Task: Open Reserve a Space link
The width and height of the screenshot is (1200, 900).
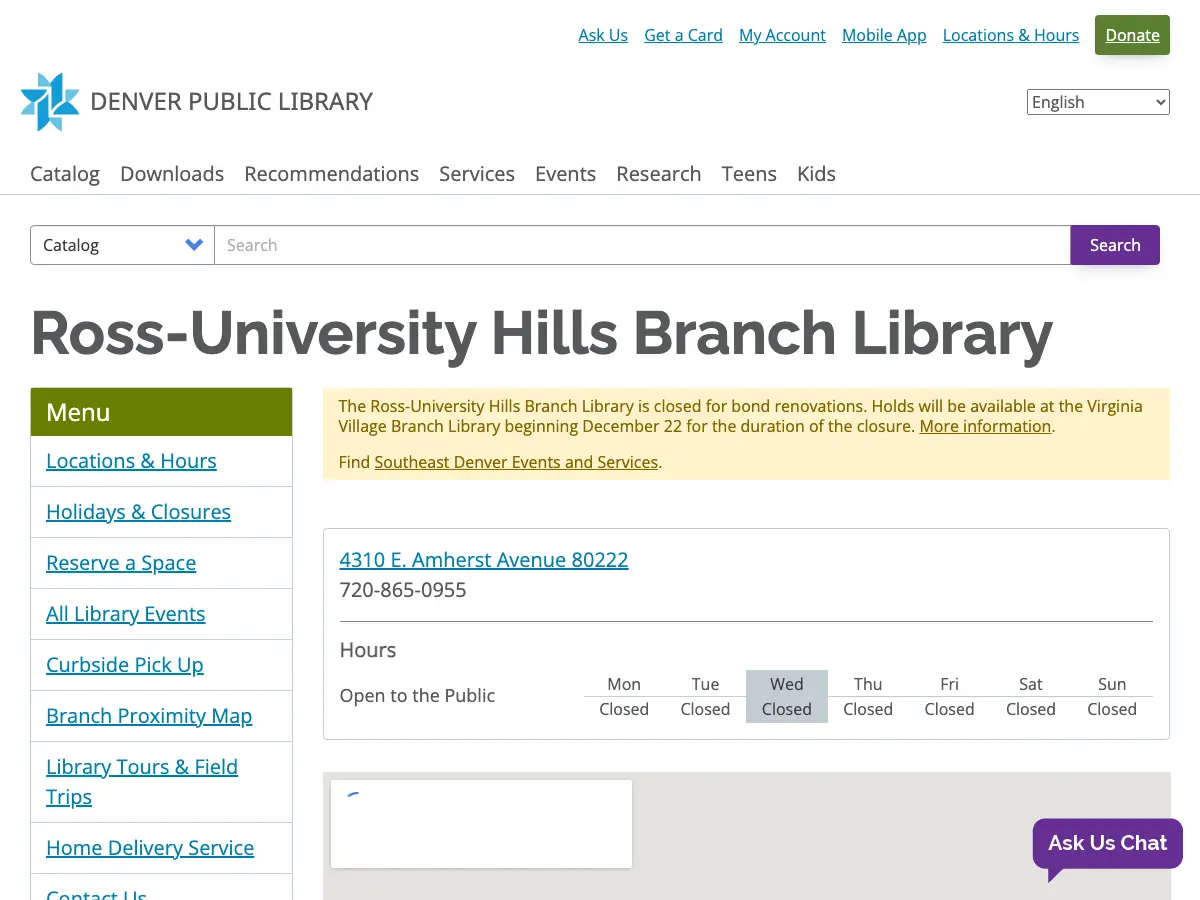Action: [x=121, y=563]
